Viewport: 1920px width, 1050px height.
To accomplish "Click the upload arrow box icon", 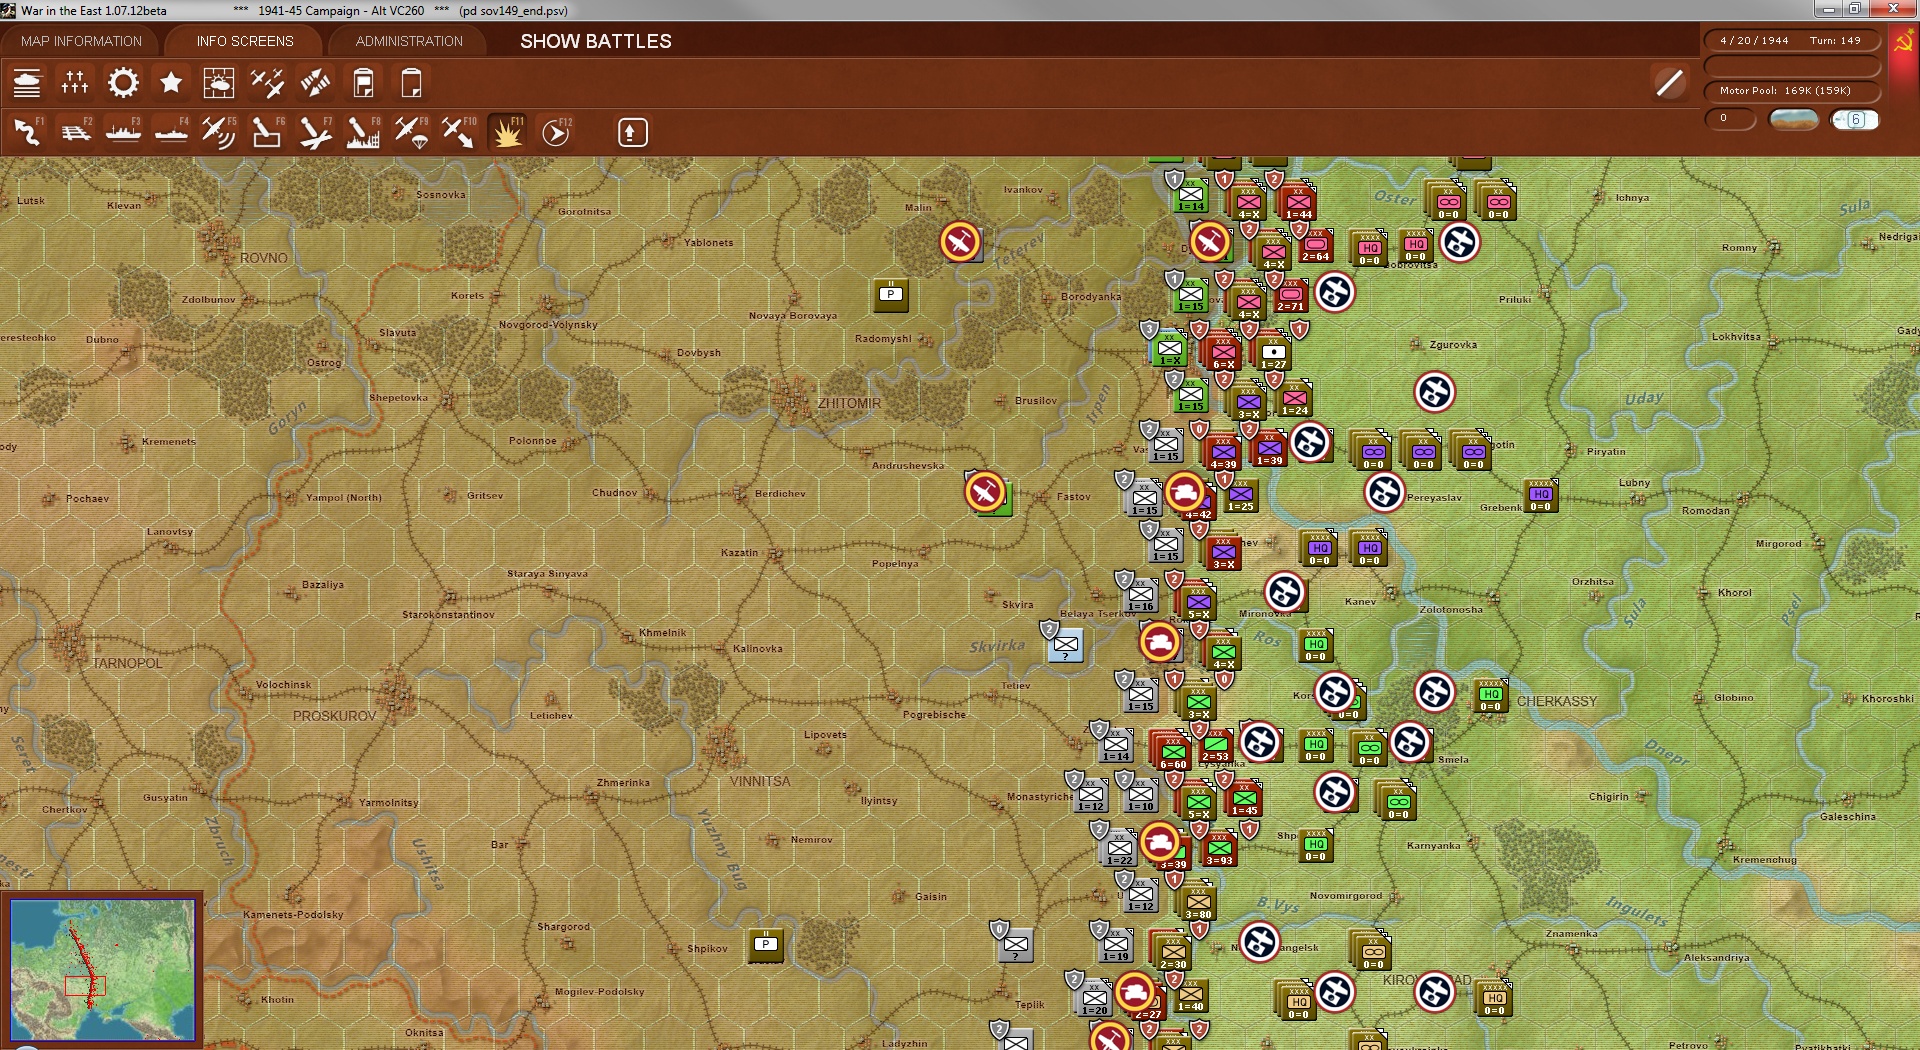I will (x=632, y=132).
